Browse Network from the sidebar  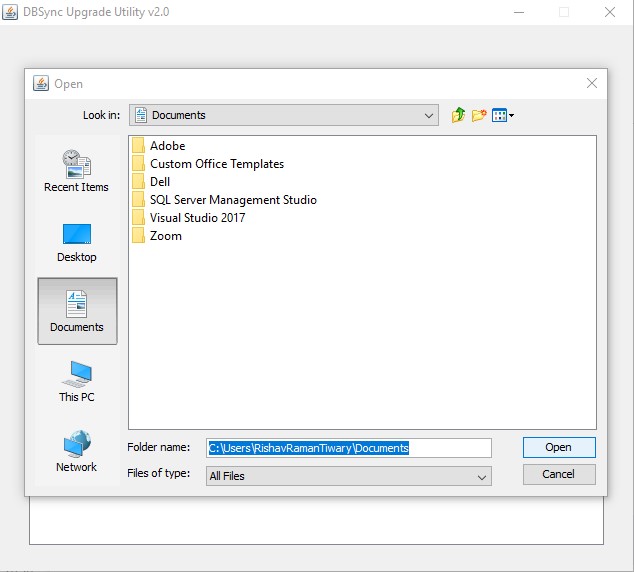76,451
